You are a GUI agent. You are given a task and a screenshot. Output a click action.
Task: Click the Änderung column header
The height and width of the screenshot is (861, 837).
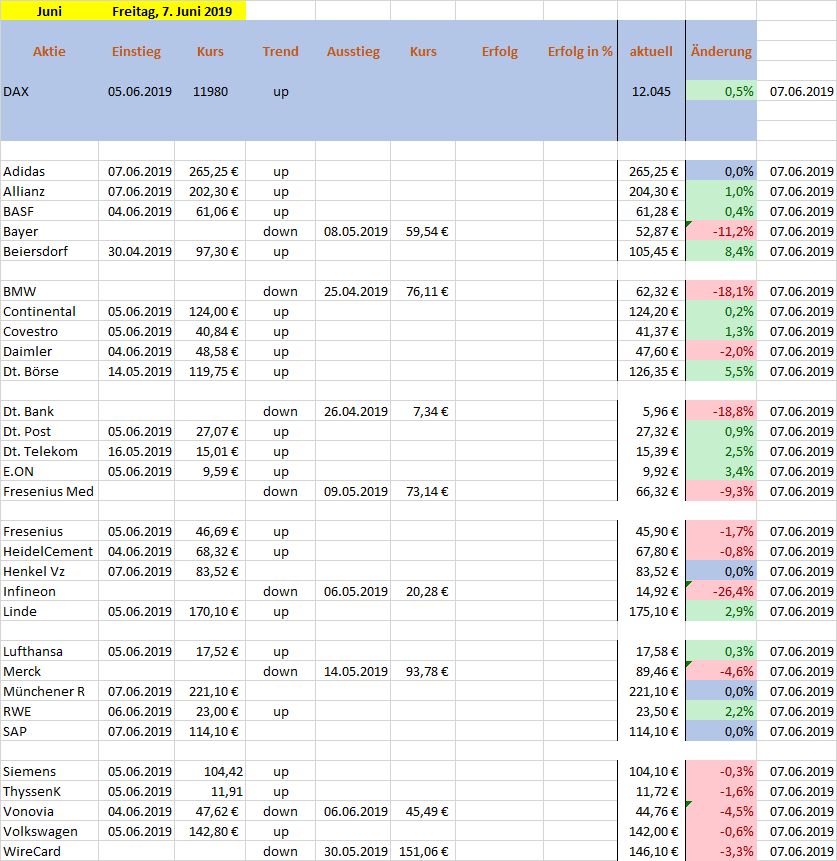(x=721, y=51)
